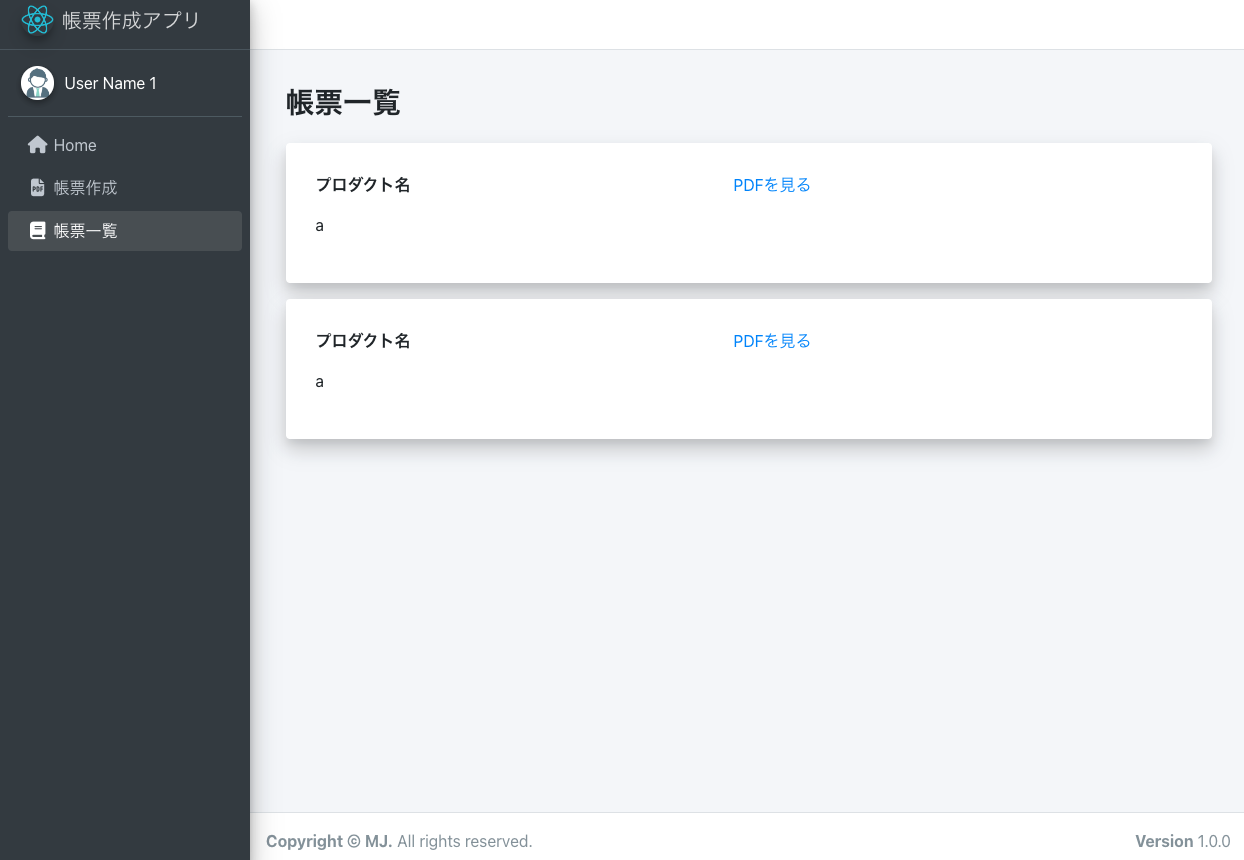Click the avatar image next to User Name 1

[37, 83]
